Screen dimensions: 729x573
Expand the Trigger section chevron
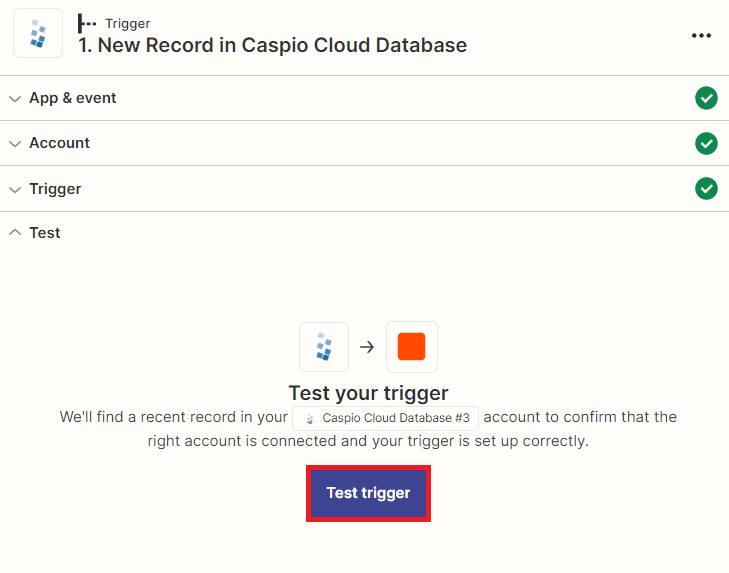click(15, 189)
